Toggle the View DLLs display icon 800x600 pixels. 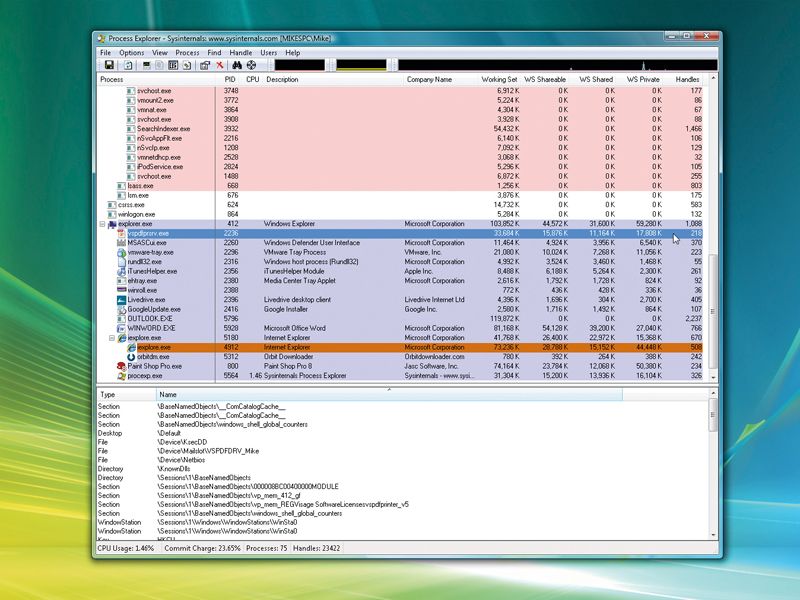point(160,65)
